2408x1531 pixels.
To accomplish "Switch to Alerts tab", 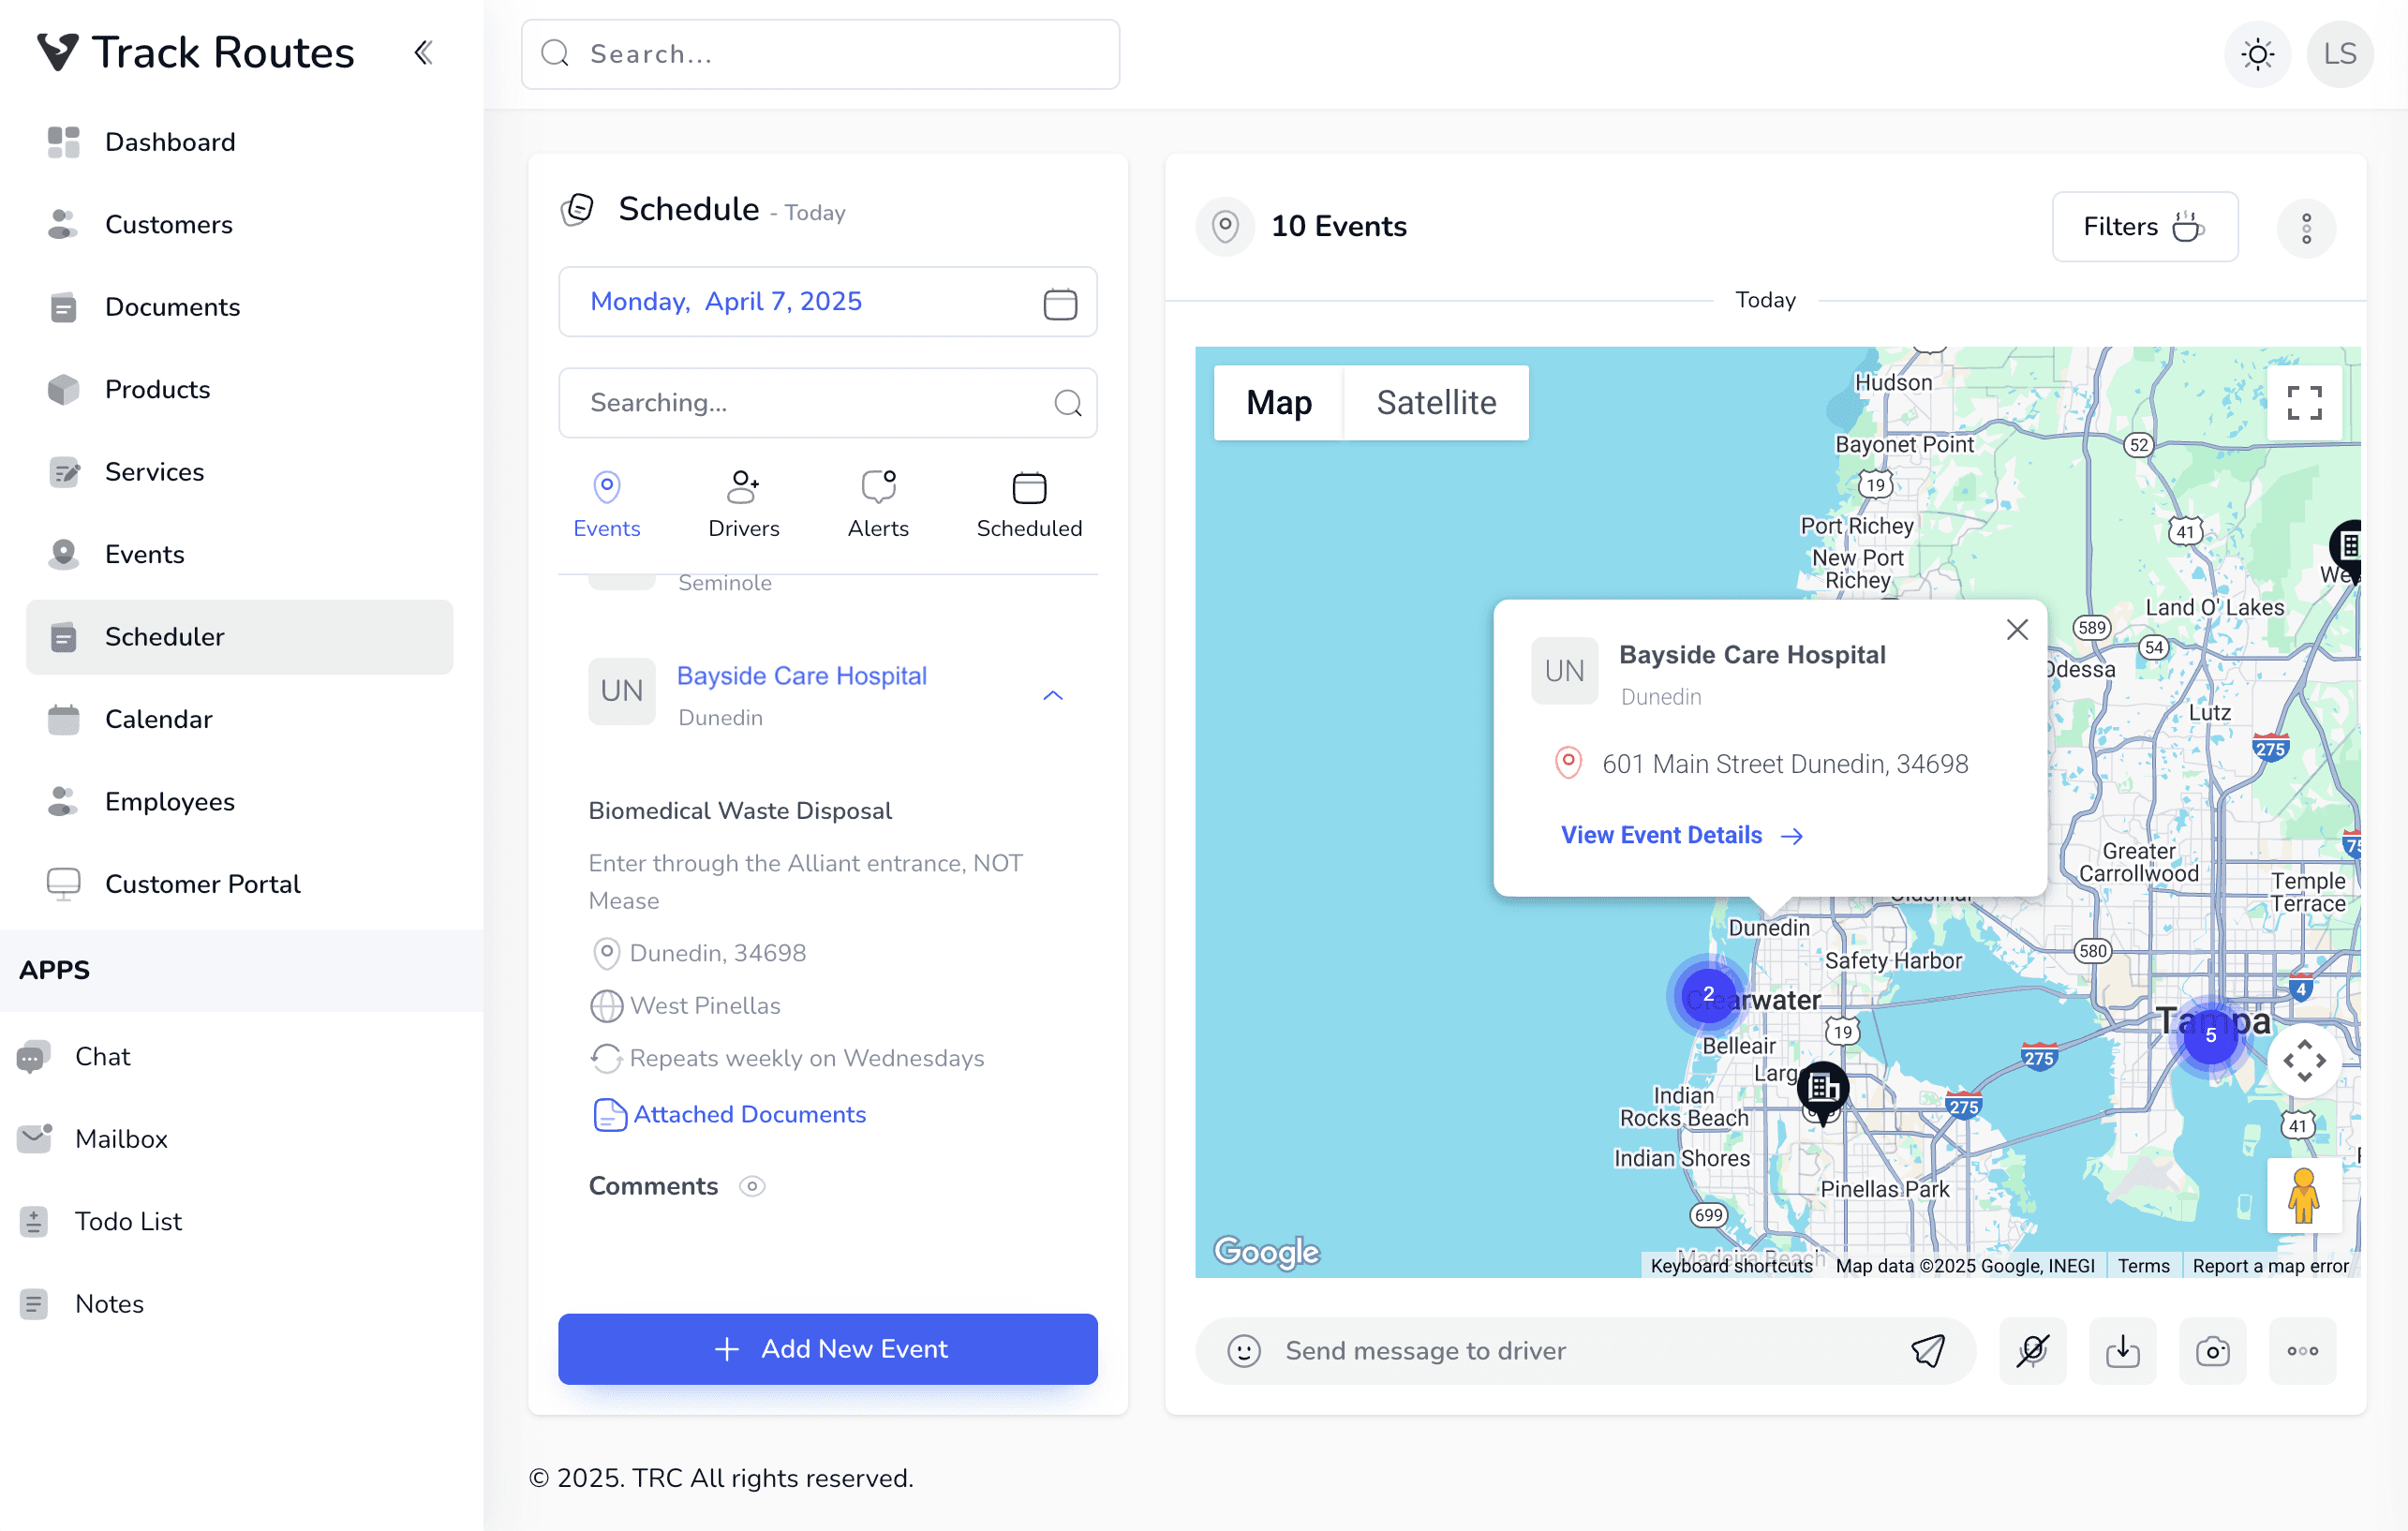I will pyautogui.click(x=878, y=505).
